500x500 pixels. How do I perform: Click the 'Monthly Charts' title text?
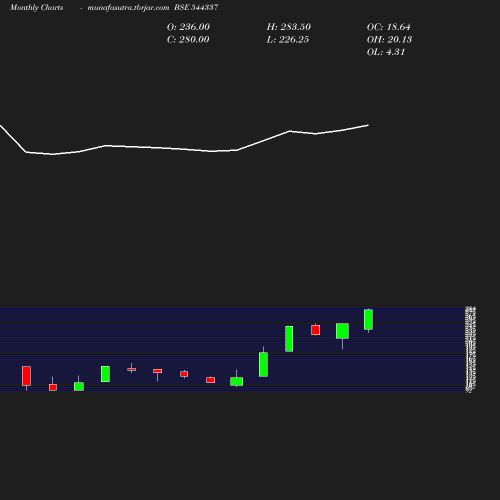click(x=36, y=8)
